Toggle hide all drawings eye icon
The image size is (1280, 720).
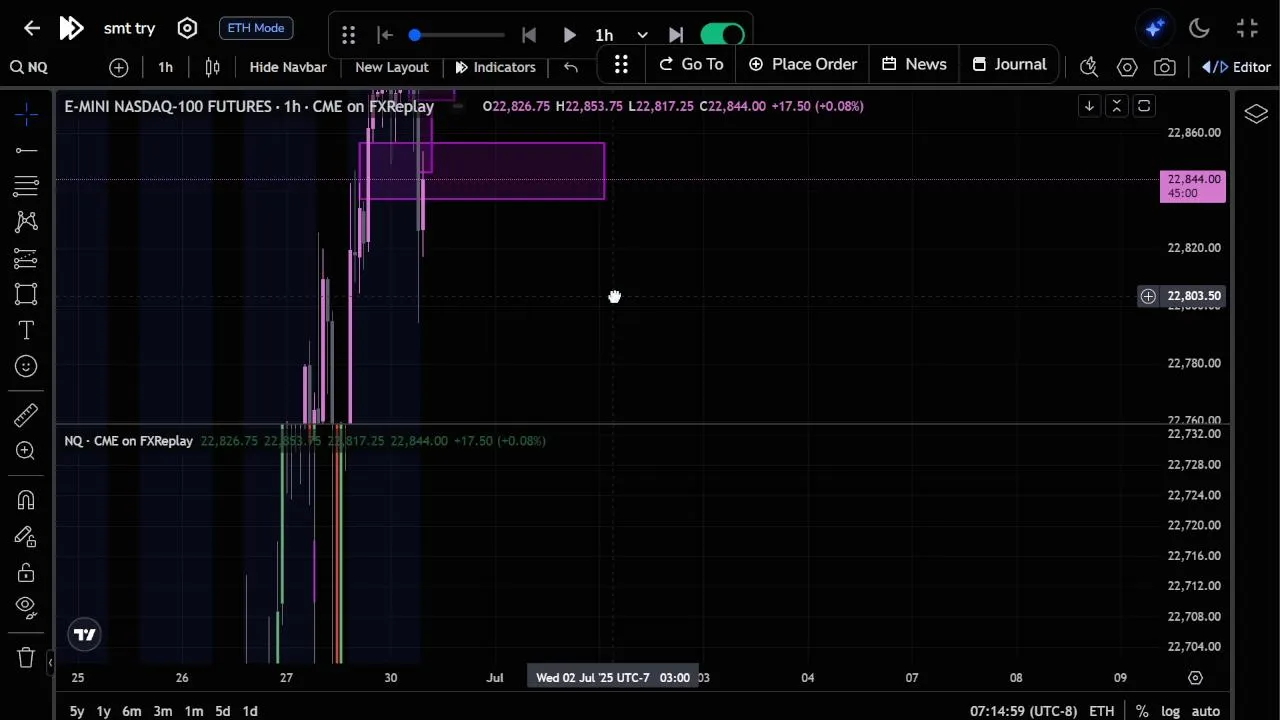26,606
